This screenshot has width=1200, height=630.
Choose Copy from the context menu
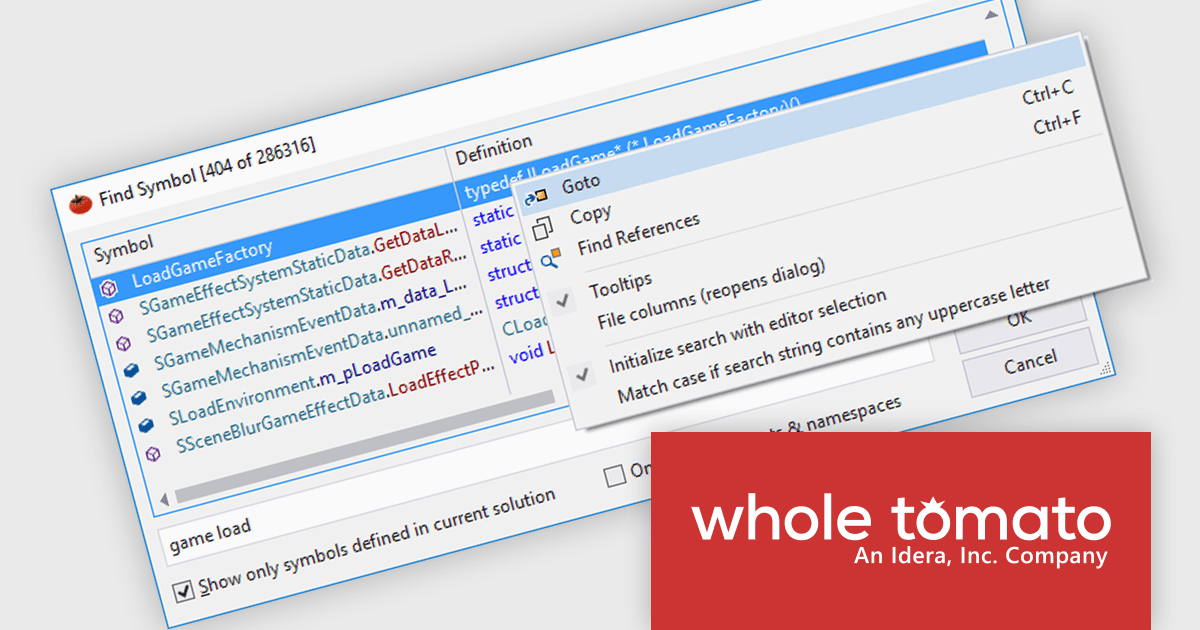click(x=590, y=214)
